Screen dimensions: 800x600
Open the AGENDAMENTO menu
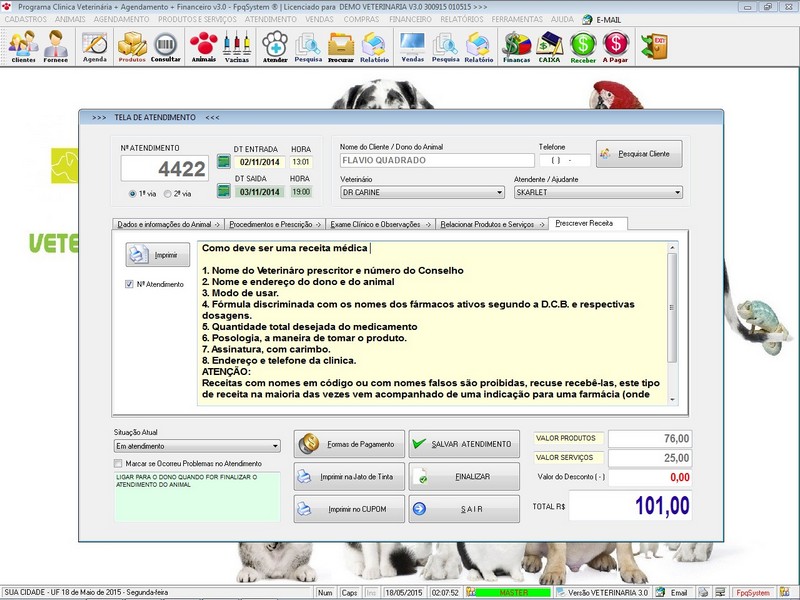pos(121,19)
